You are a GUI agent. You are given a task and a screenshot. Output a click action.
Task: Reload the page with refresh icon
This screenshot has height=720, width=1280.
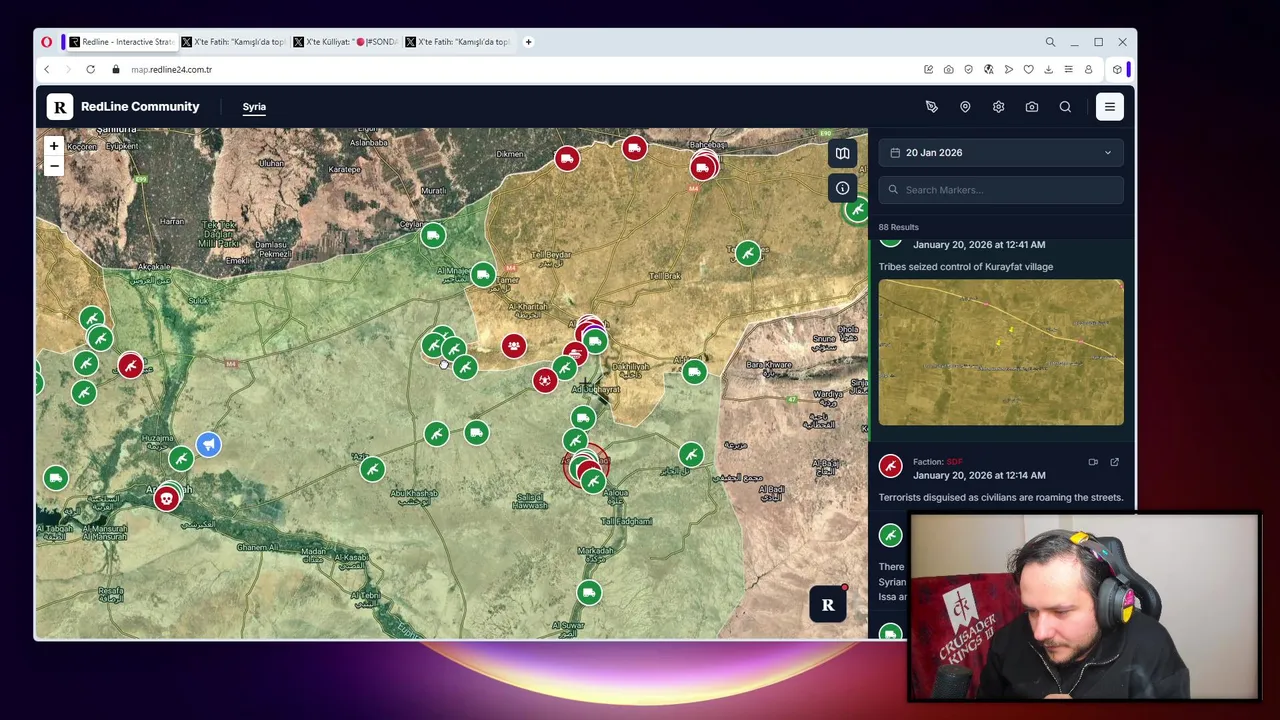pos(90,70)
